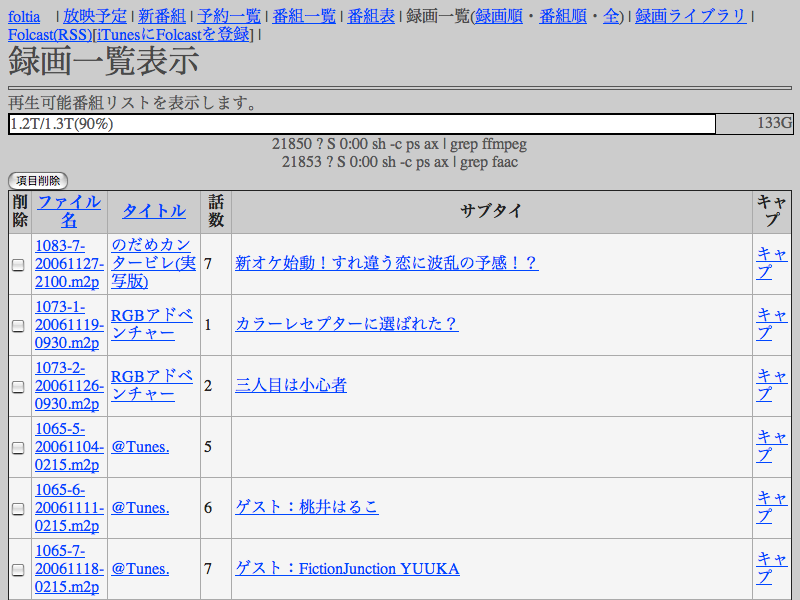Viewport: 800px width, 600px height.
Task: Register Folcast in iTunes link
Action: pos(172,35)
